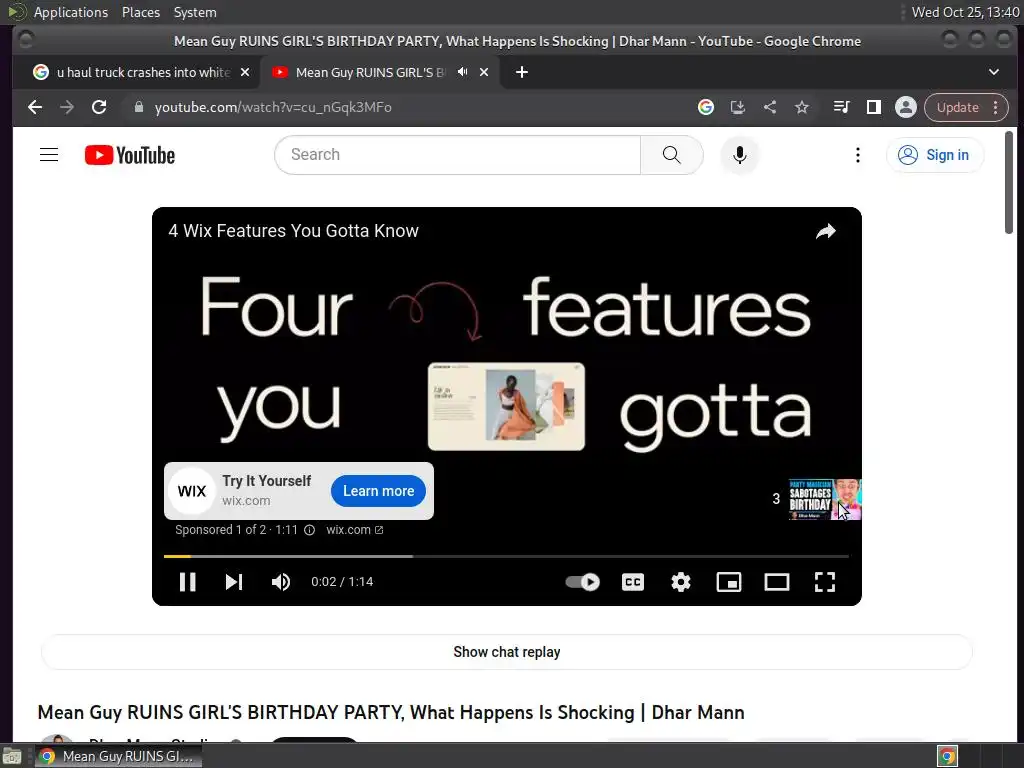This screenshot has height=768, width=1024.
Task: Mute the video using the speaker icon
Action: tap(281, 582)
